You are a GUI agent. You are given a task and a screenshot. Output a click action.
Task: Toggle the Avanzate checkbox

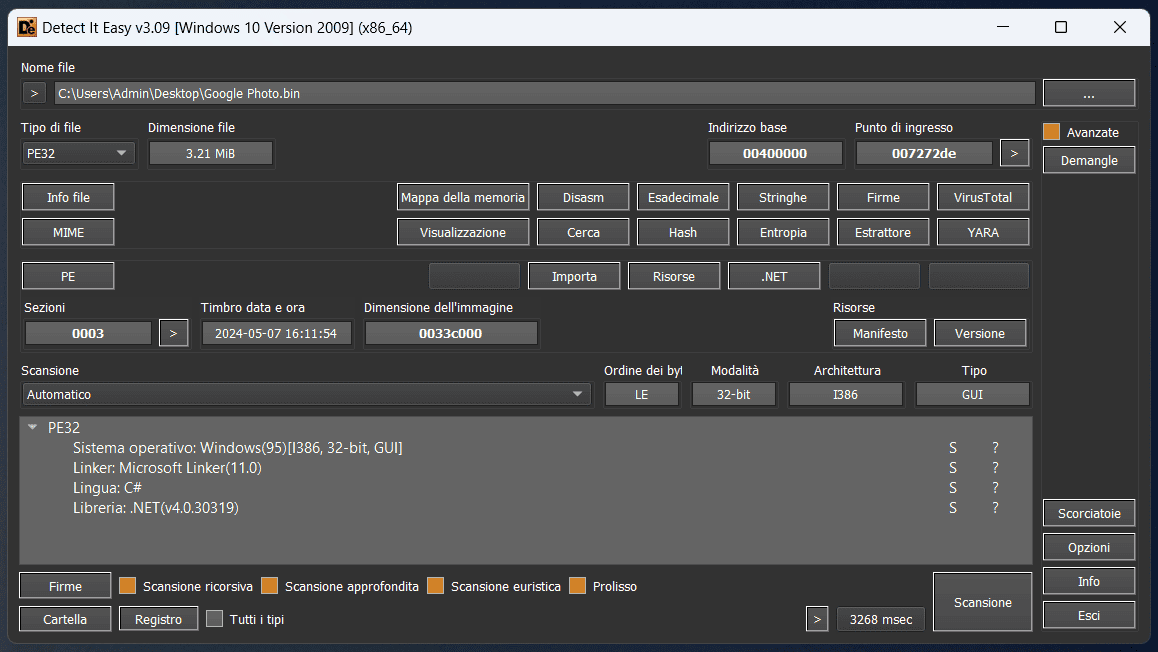(x=1051, y=132)
